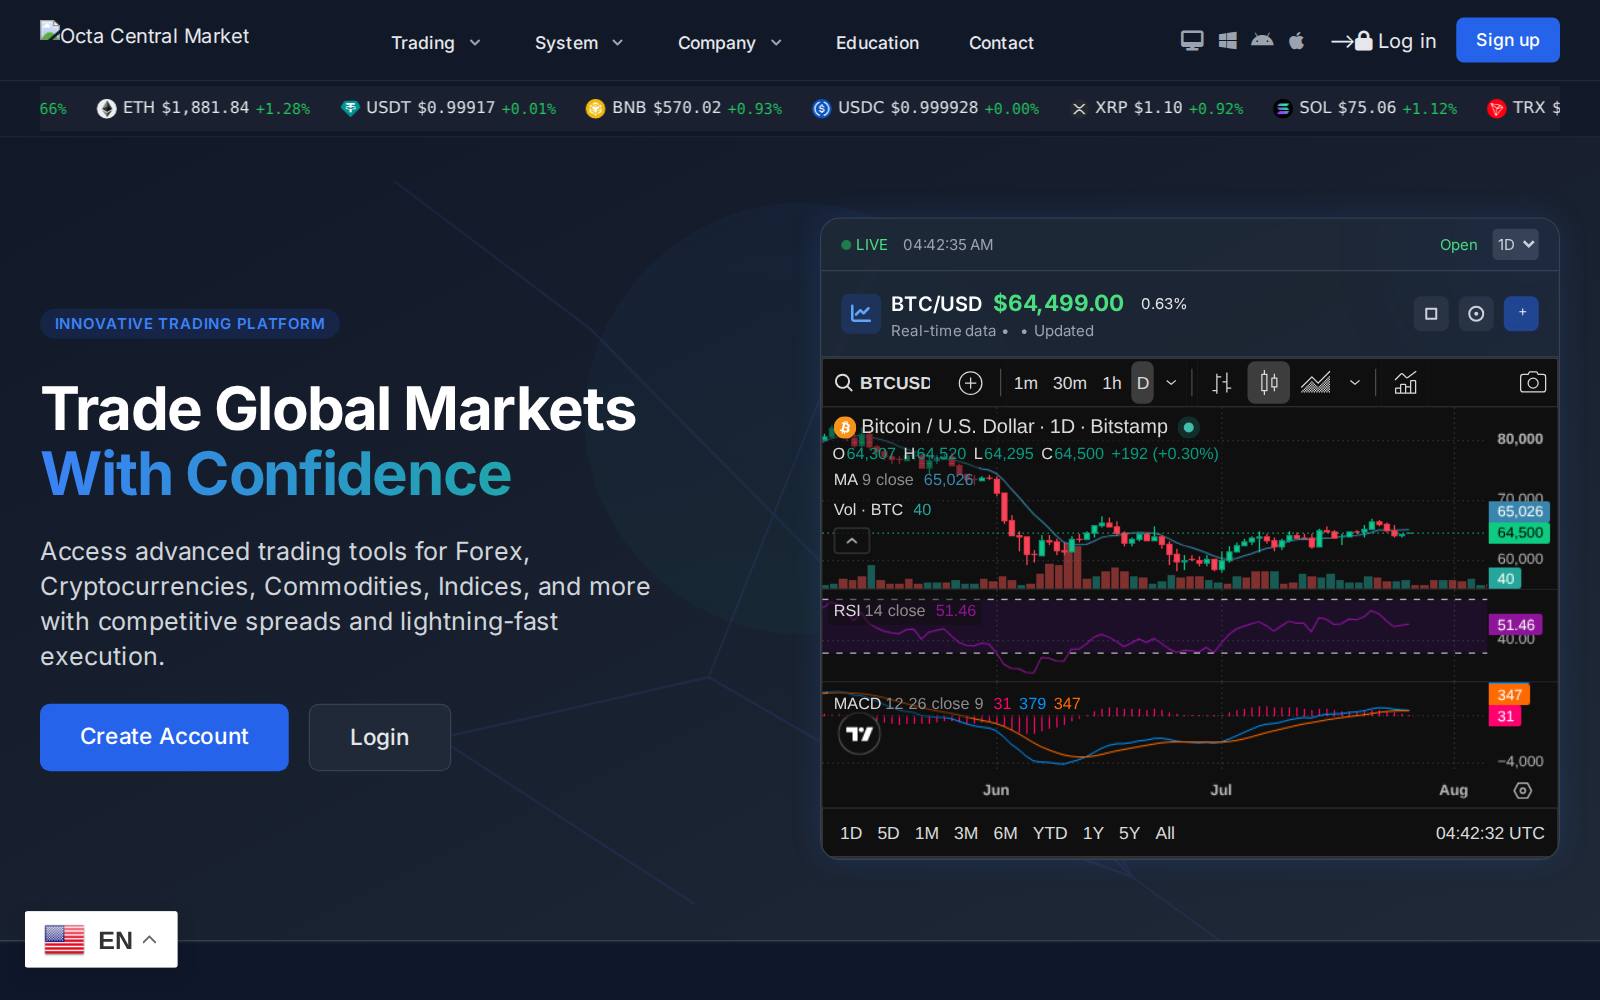Image resolution: width=1600 pixels, height=1000 pixels.
Task: Set chart range to 1M
Action: (x=926, y=833)
